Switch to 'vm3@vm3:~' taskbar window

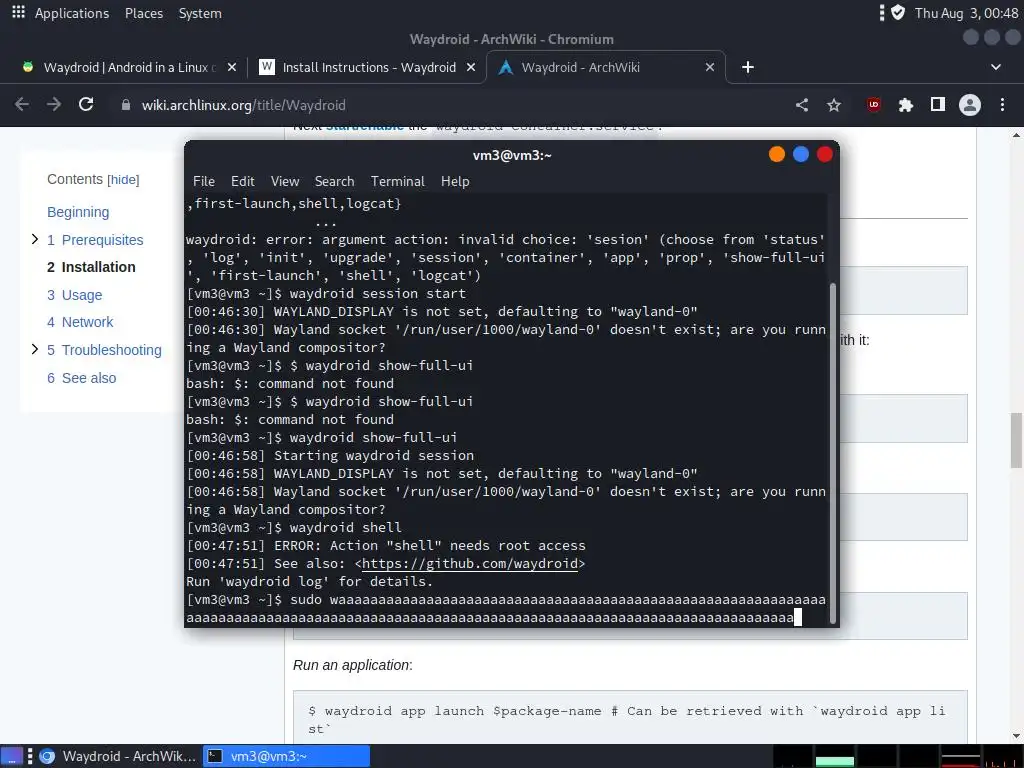tap(287, 756)
